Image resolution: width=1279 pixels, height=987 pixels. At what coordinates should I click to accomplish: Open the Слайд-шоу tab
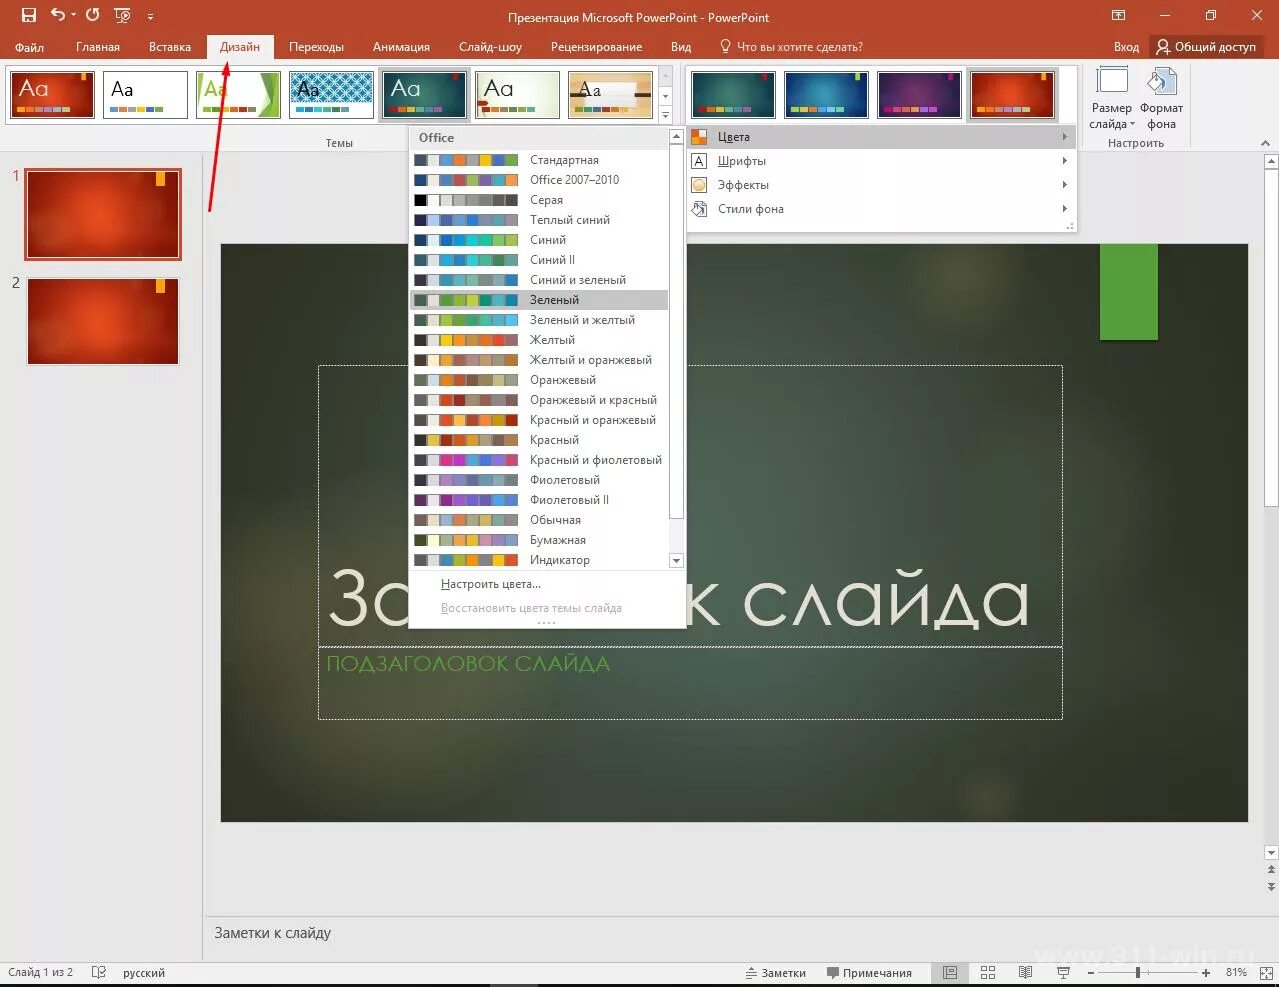pyautogui.click(x=490, y=47)
